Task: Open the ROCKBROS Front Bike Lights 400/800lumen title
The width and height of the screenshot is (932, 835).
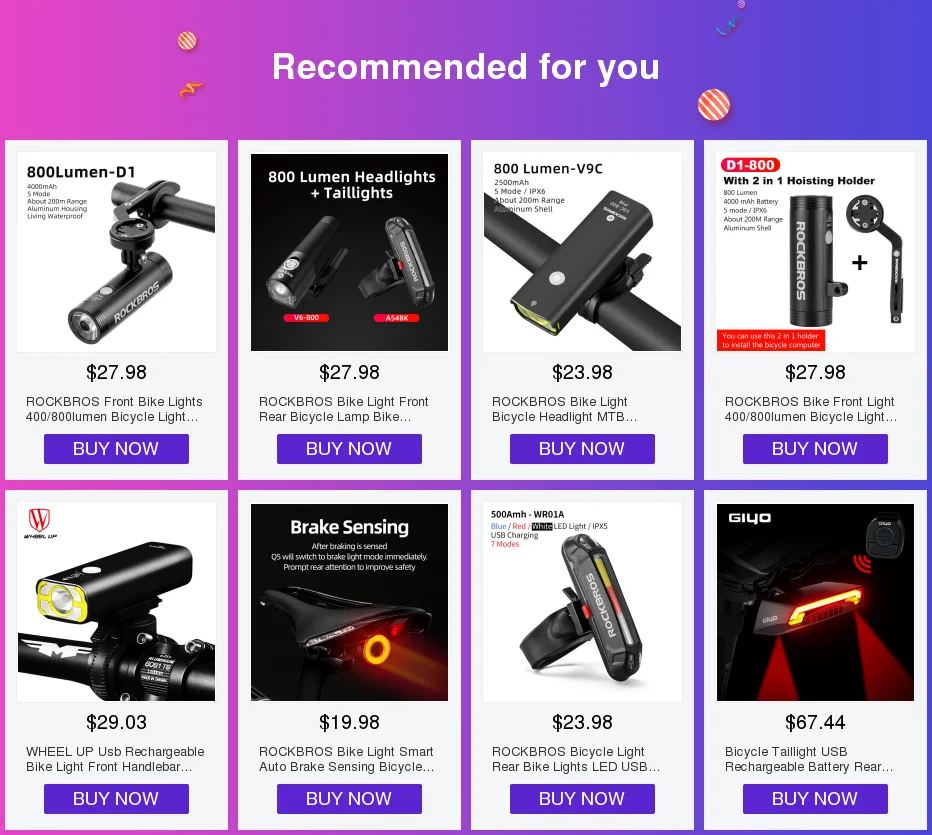Action: tap(114, 409)
